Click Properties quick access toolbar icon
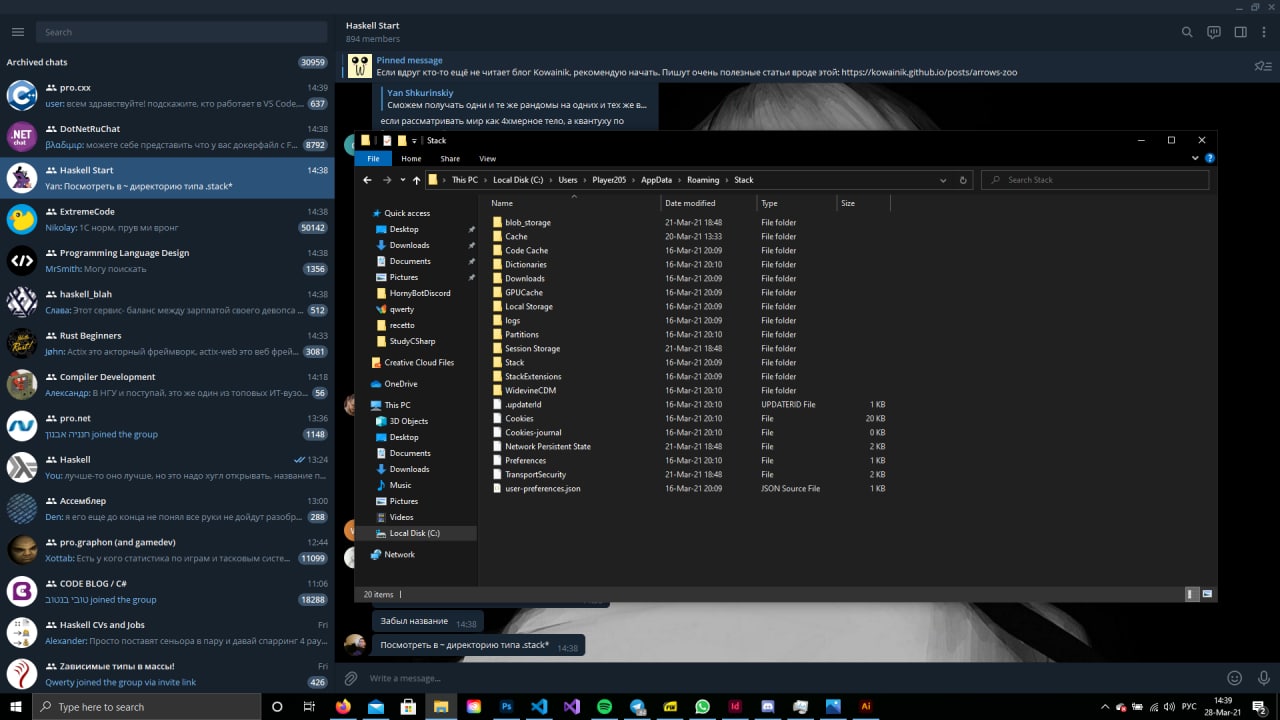This screenshot has height=720, width=1280. 387,140
